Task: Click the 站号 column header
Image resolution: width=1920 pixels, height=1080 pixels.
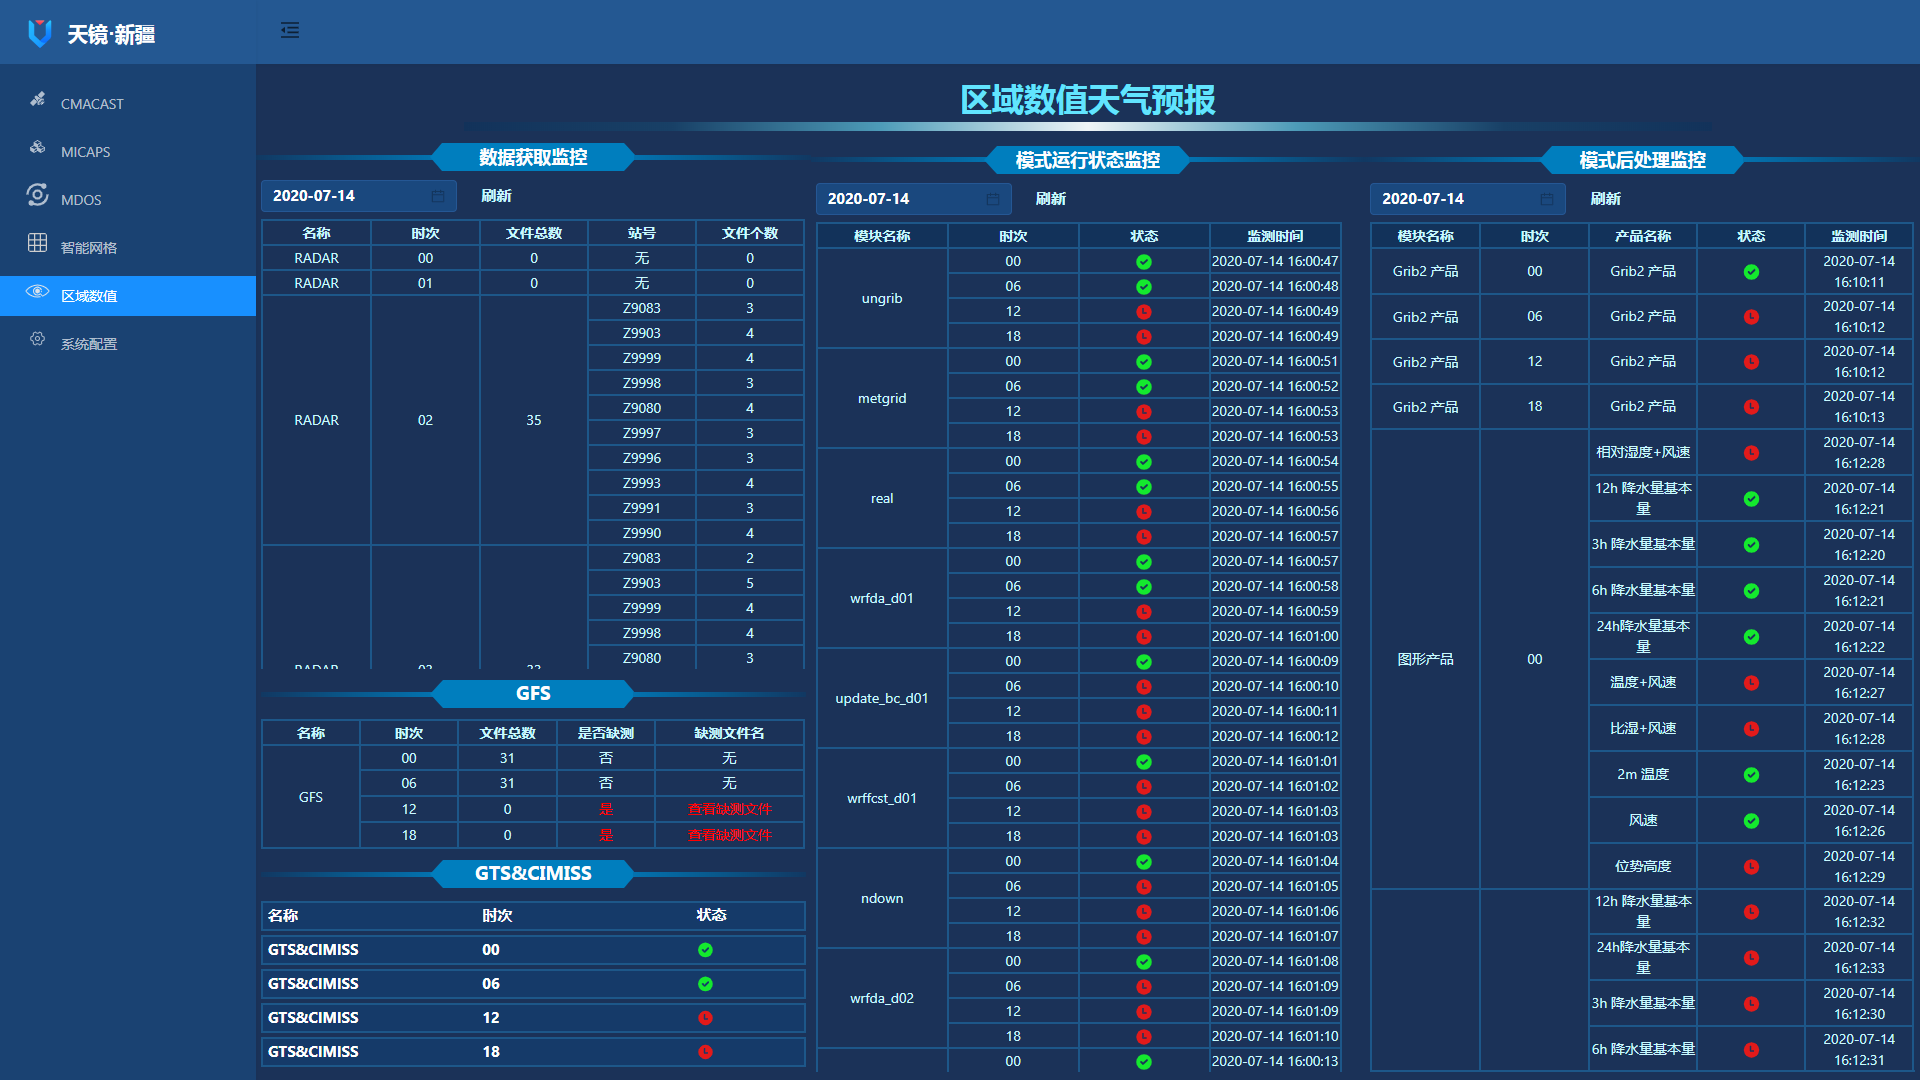Action: click(x=642, y=233)
